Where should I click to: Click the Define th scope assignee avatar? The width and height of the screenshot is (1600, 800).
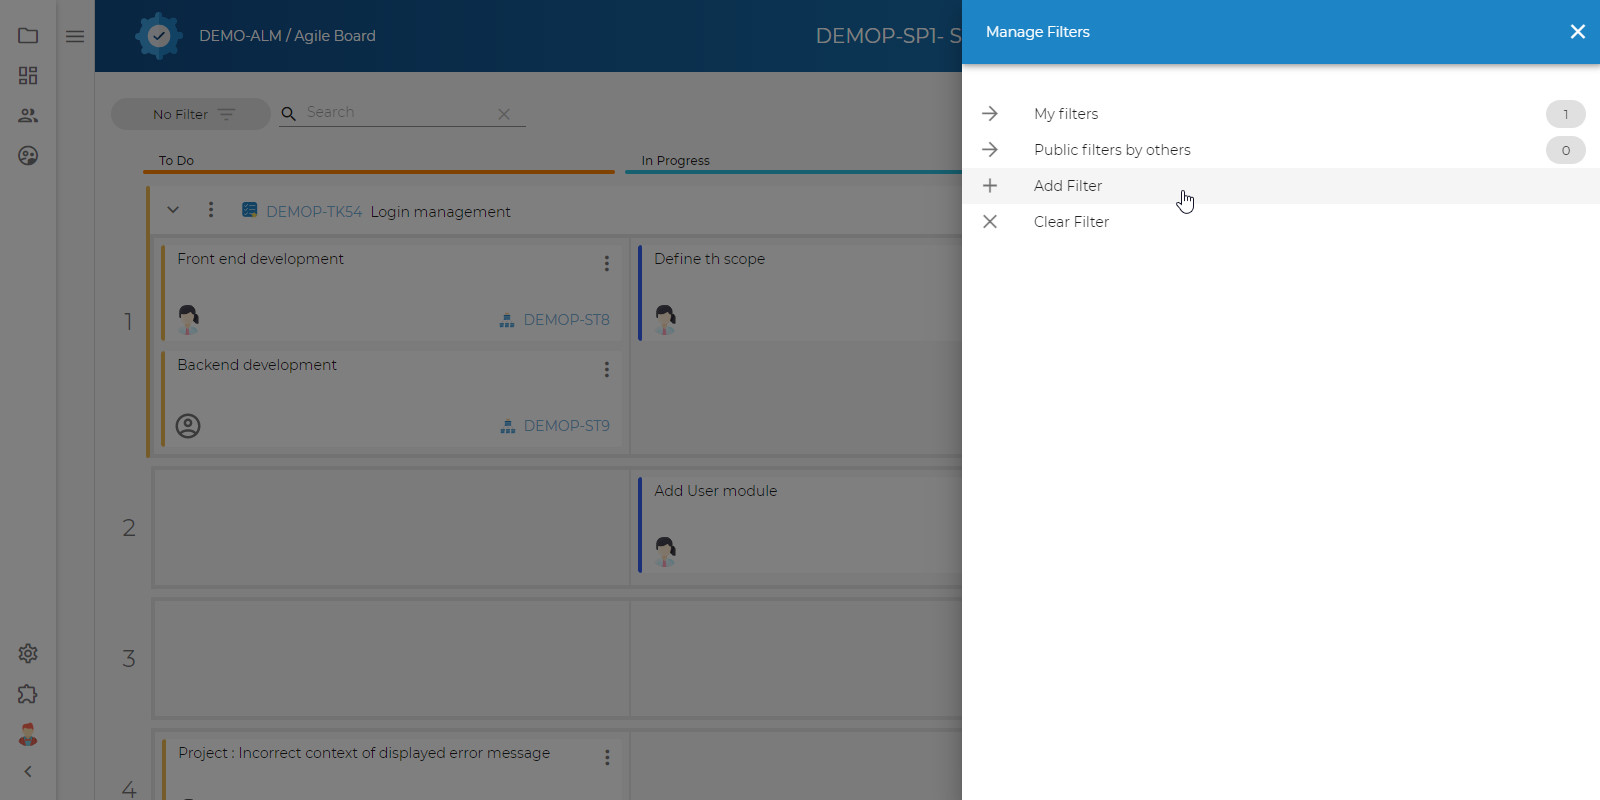[665, 319]
